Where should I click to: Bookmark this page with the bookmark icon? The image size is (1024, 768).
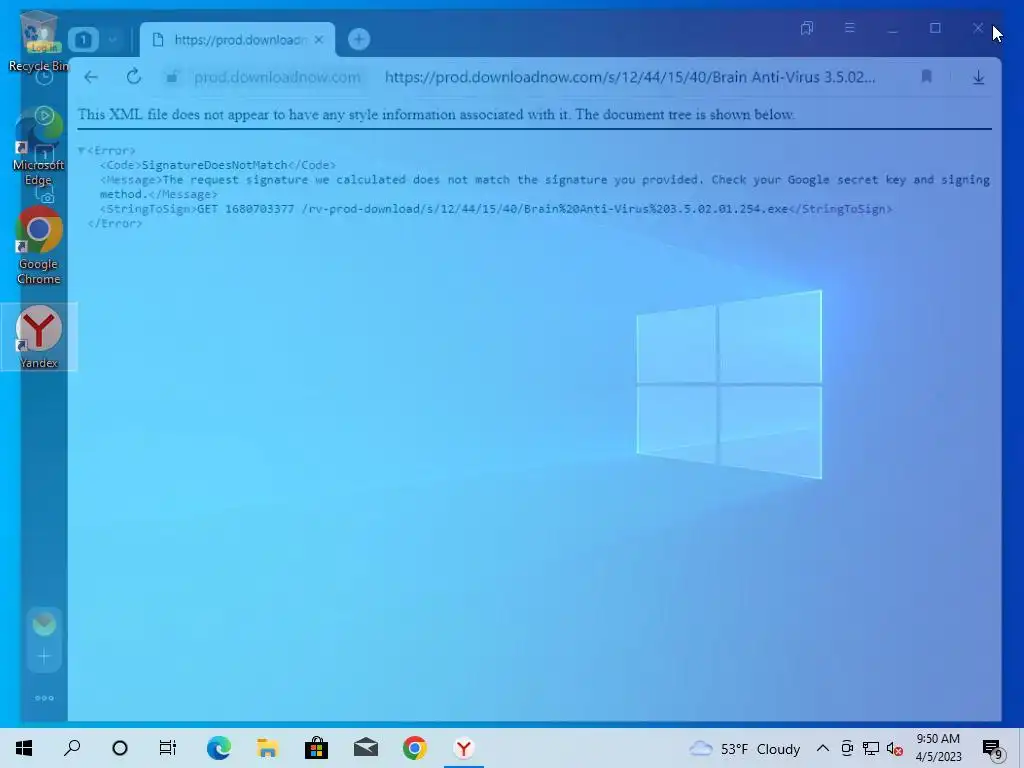click(926, 77)
